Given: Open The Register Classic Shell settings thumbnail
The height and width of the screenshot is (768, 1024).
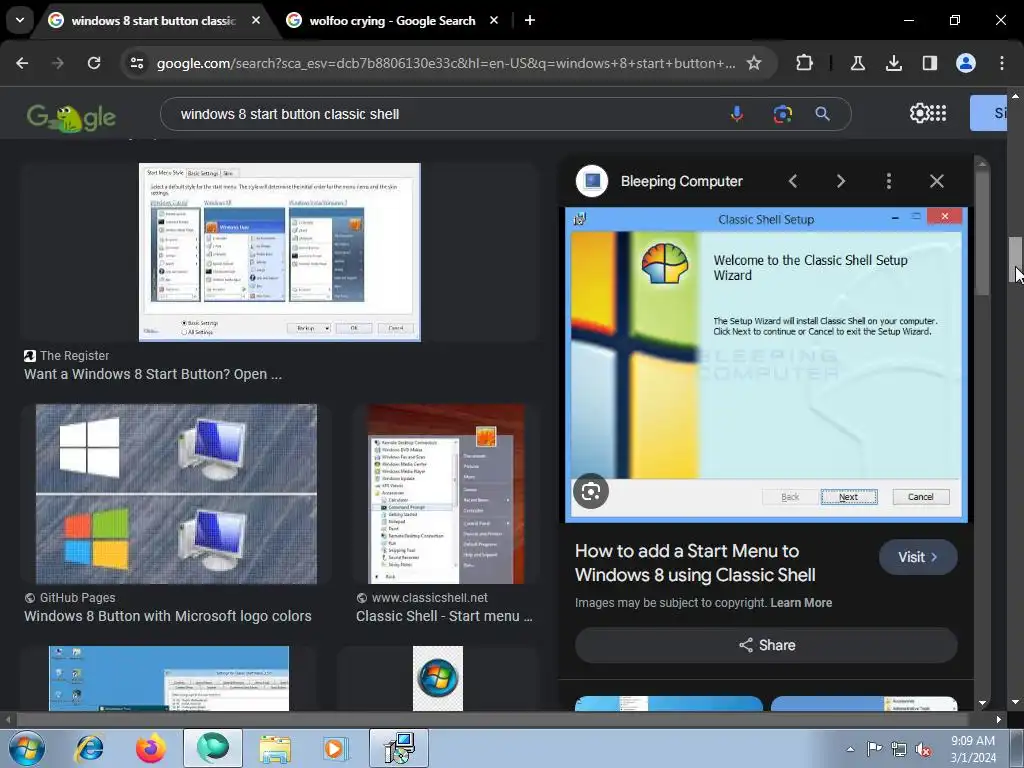Looking at the screenshot, I should pyautogui.click(x=280, y=252).
